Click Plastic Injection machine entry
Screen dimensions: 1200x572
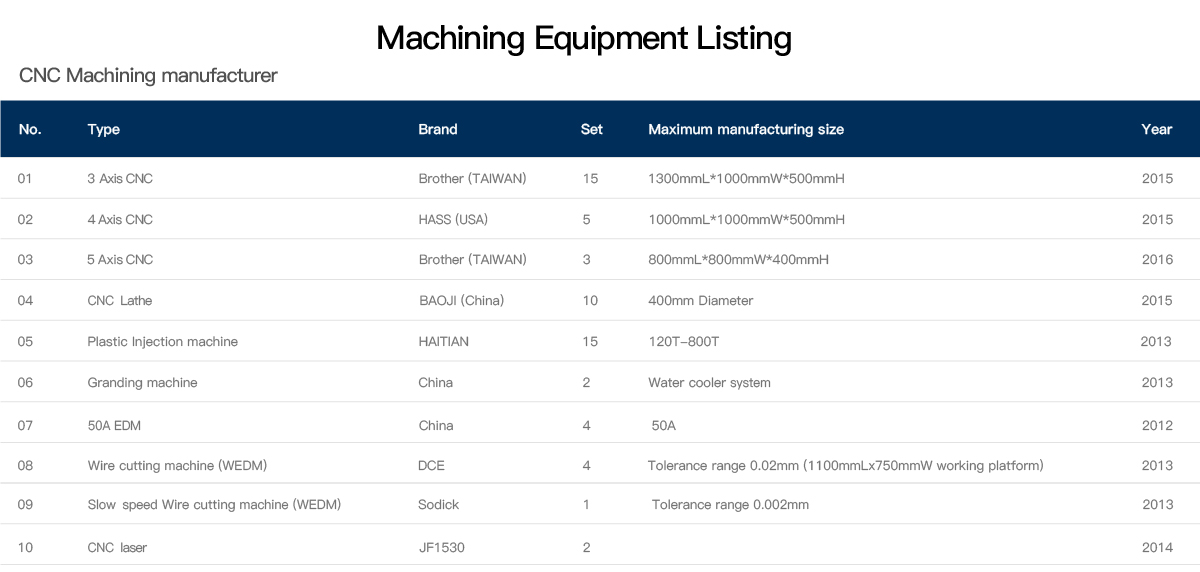pyautogui.click(x=163, y=342)
